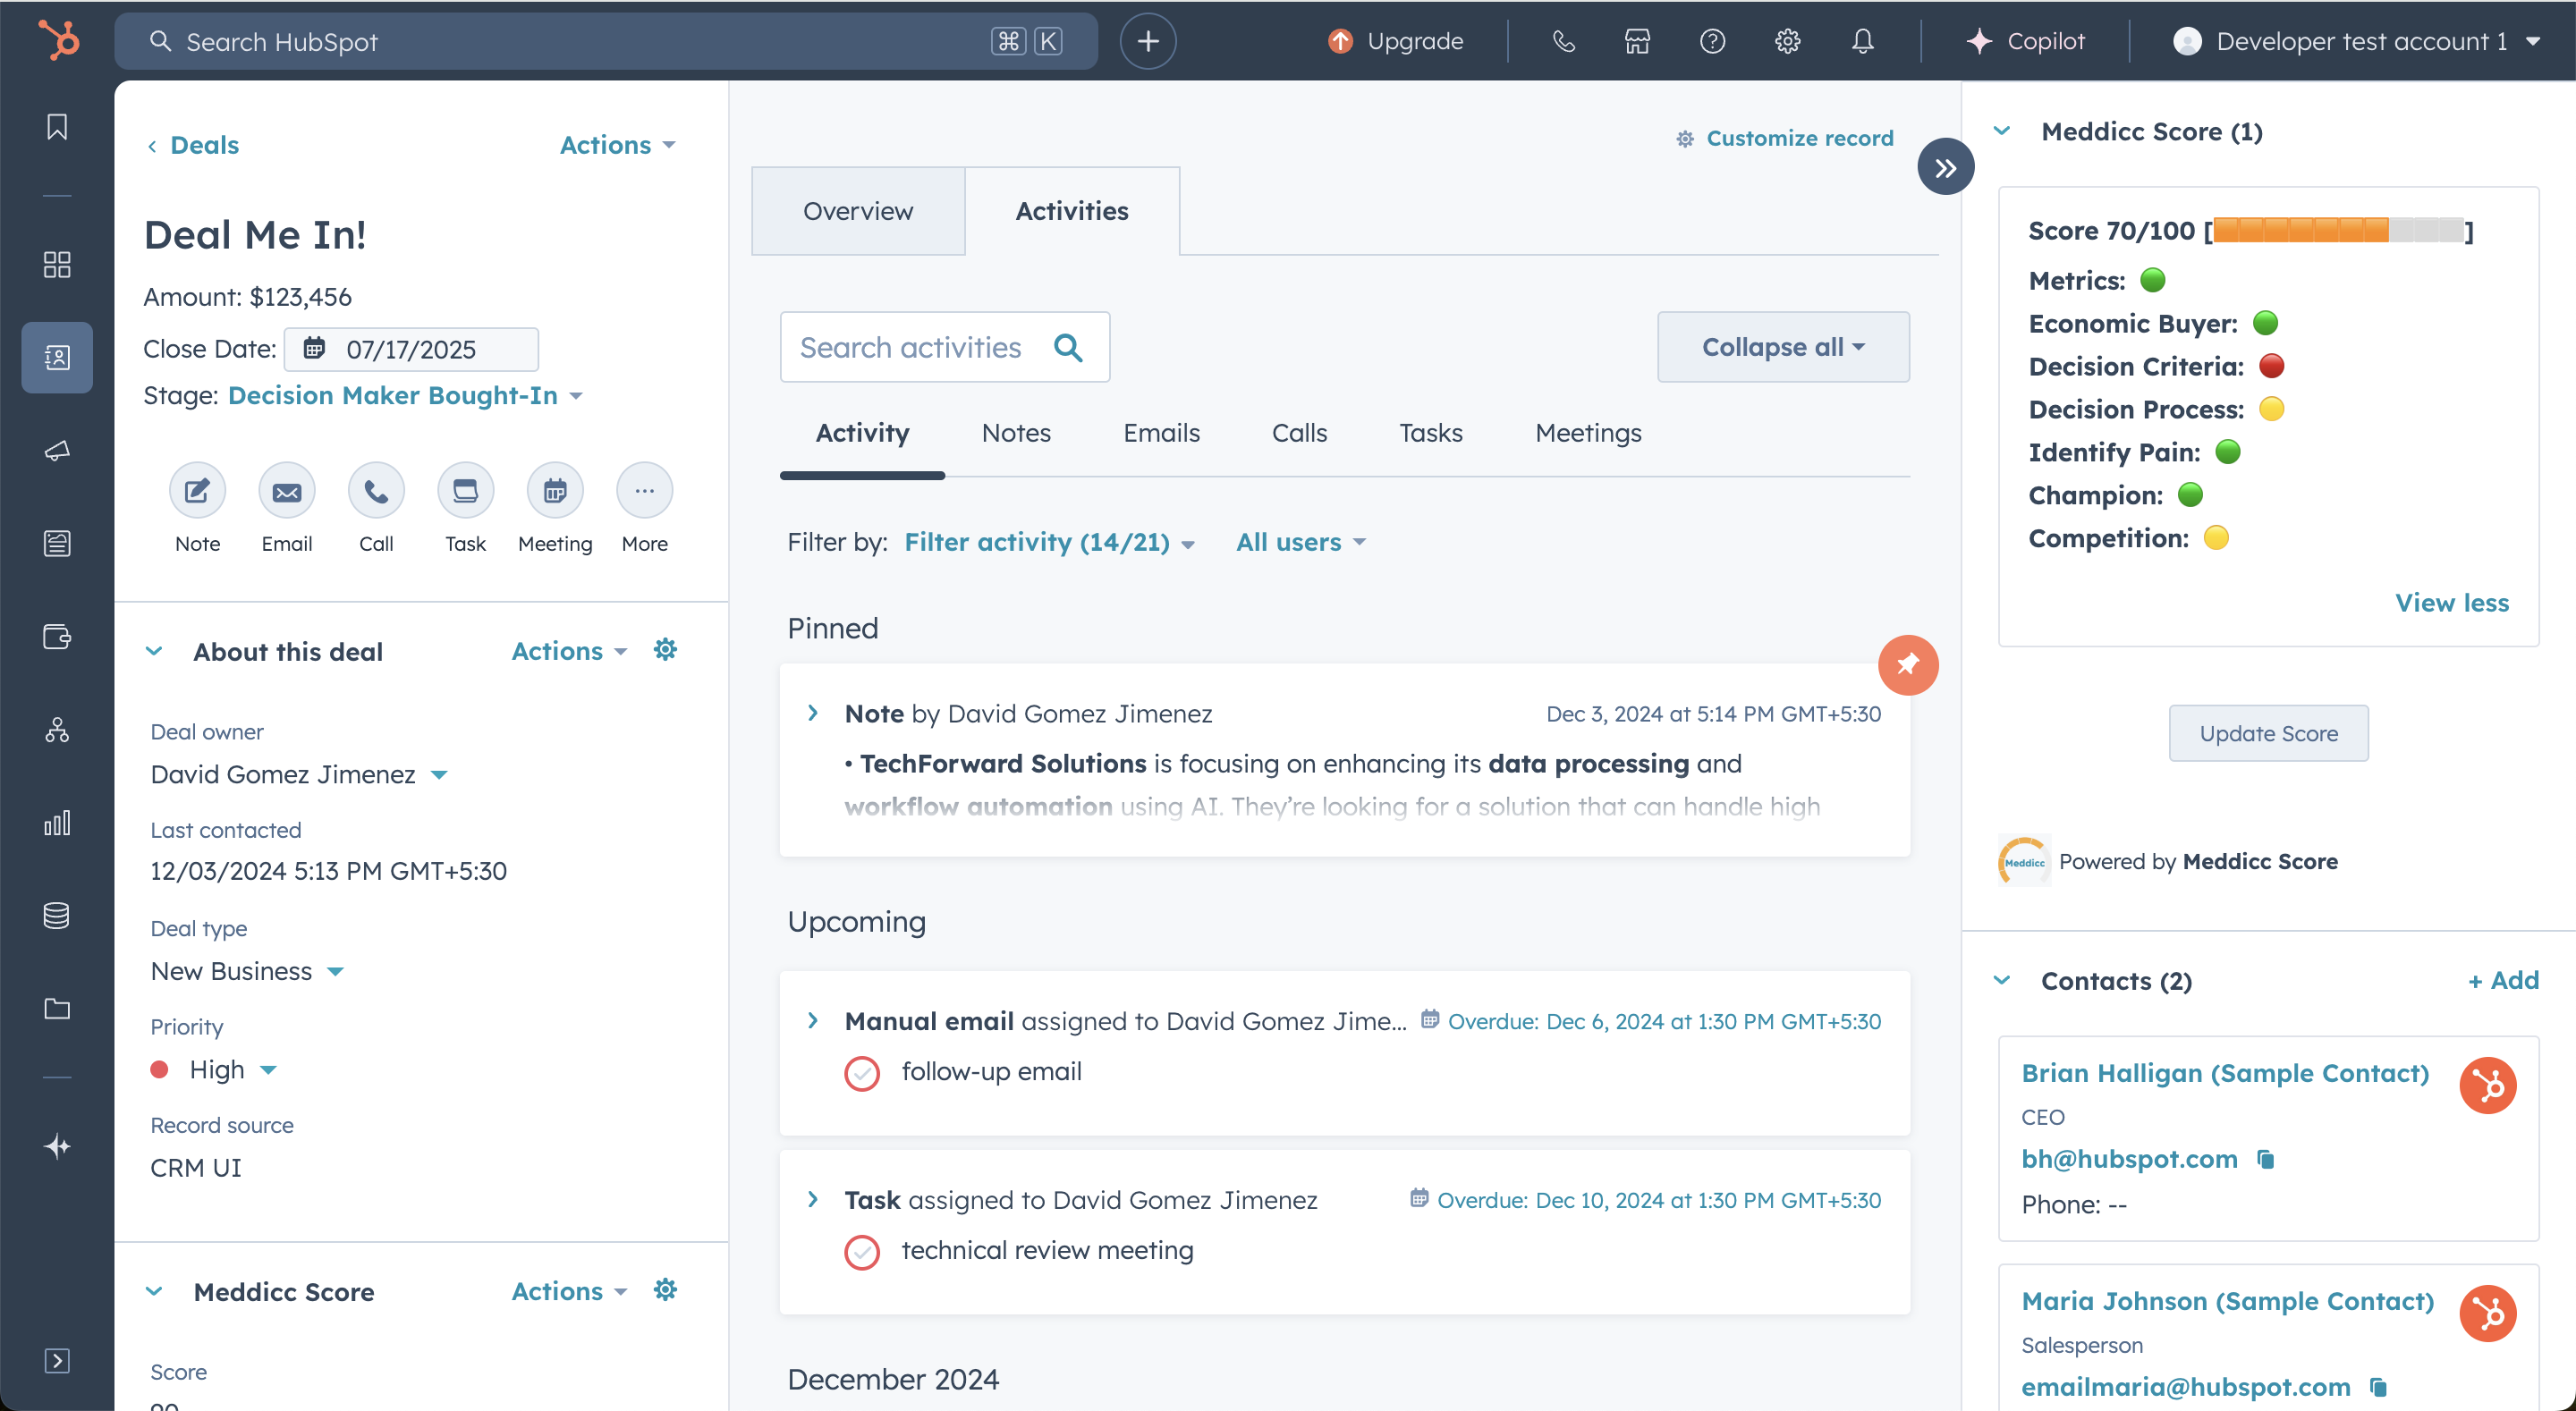Mark follow-up email task as complete
The image size is (2576, 1411).
(861, 1073)
